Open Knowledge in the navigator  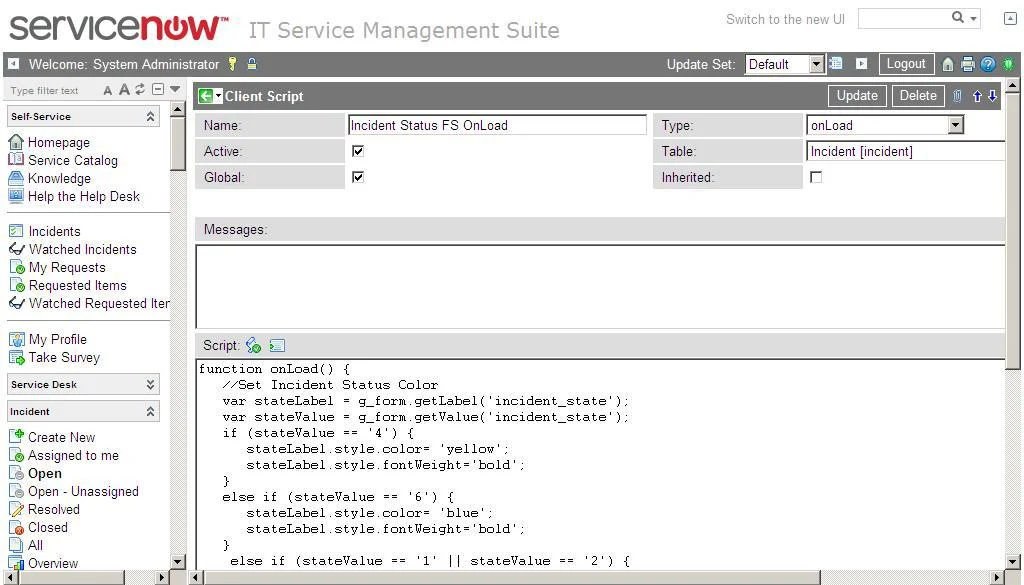[59, 178]
